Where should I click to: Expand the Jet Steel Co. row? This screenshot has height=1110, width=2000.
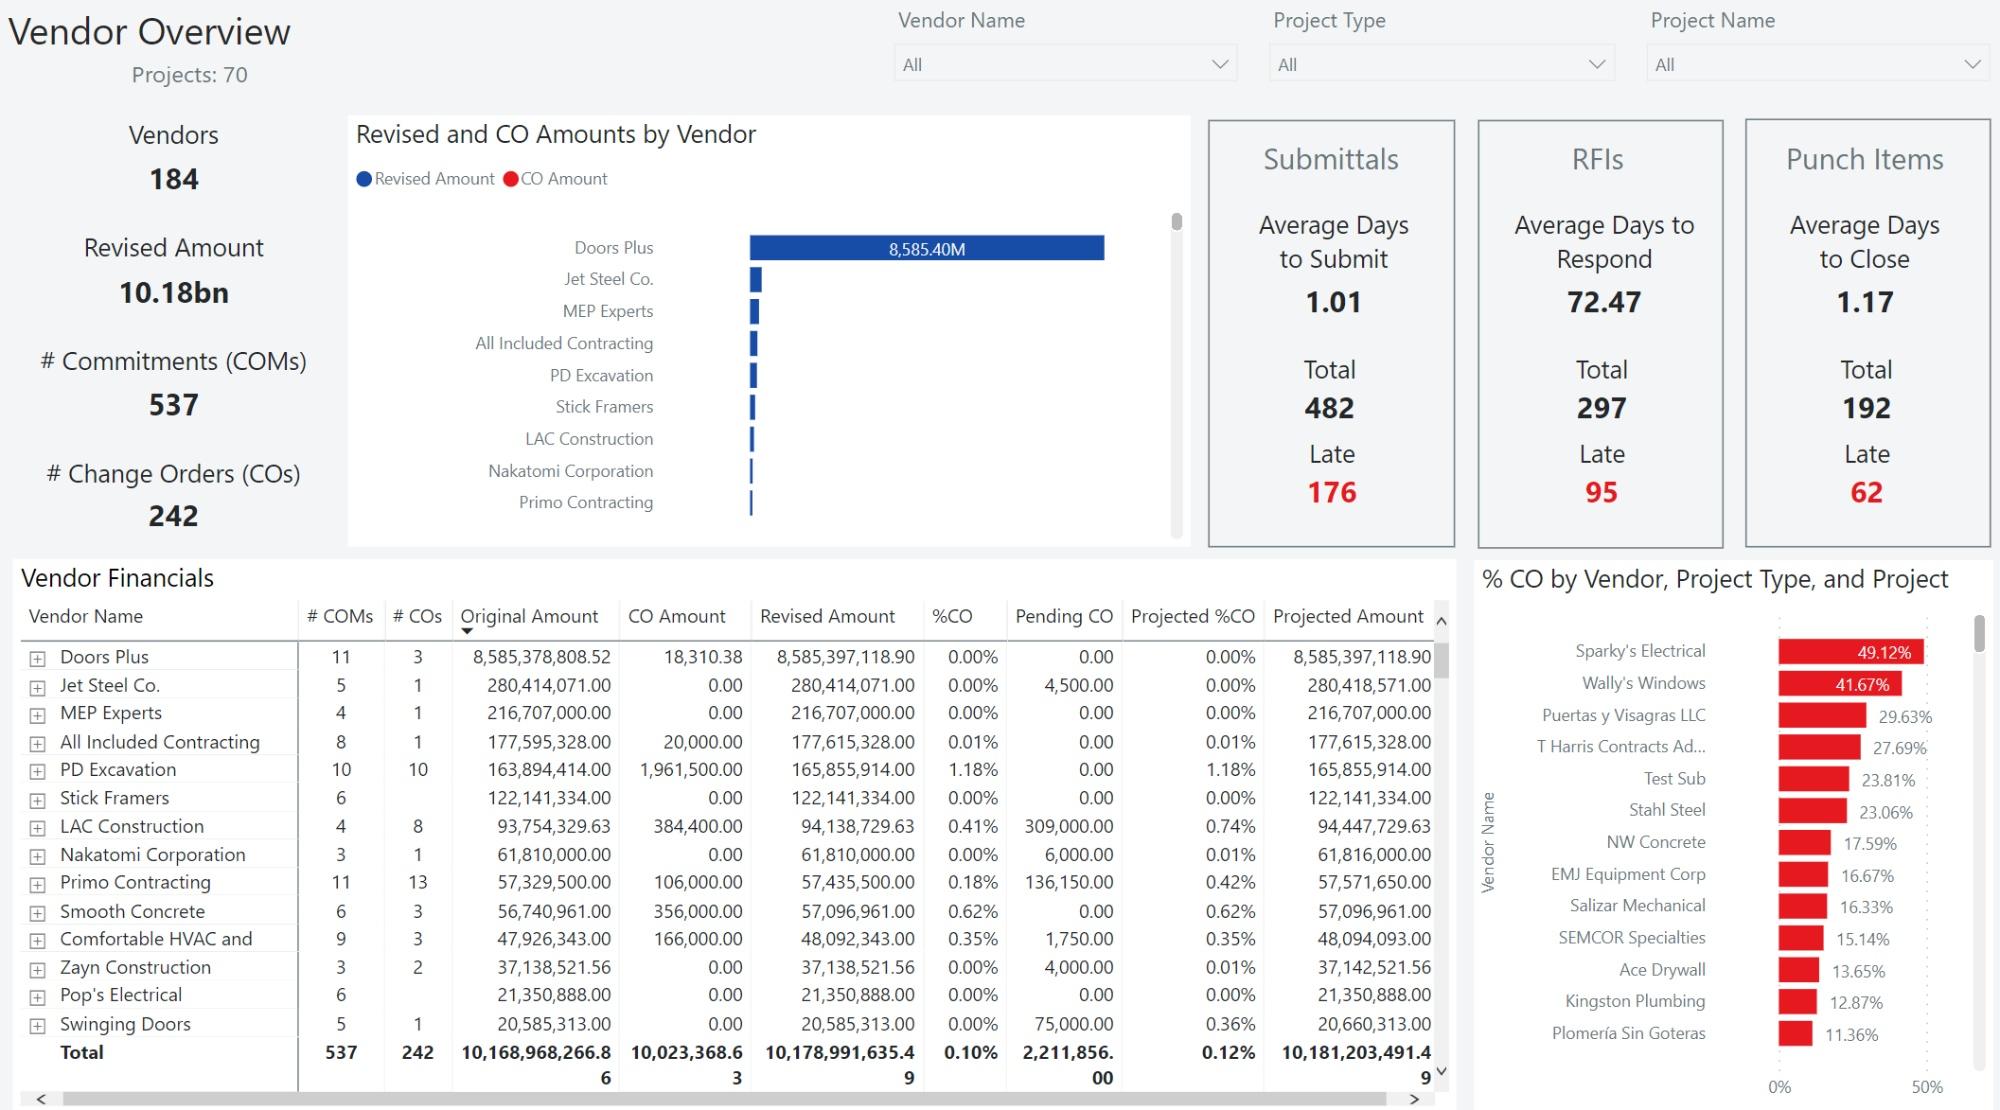tap(38, 687)
